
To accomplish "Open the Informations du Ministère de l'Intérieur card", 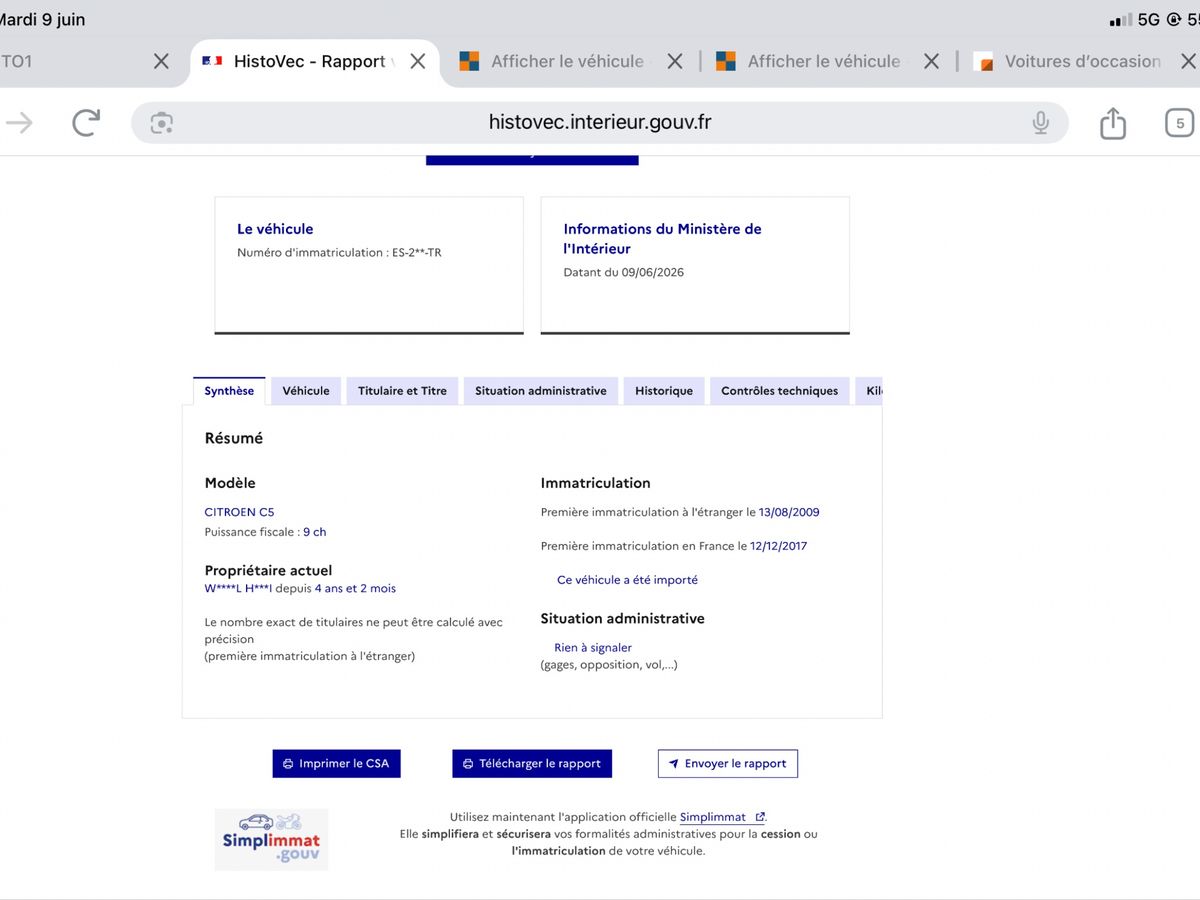I will click(695, 265).
